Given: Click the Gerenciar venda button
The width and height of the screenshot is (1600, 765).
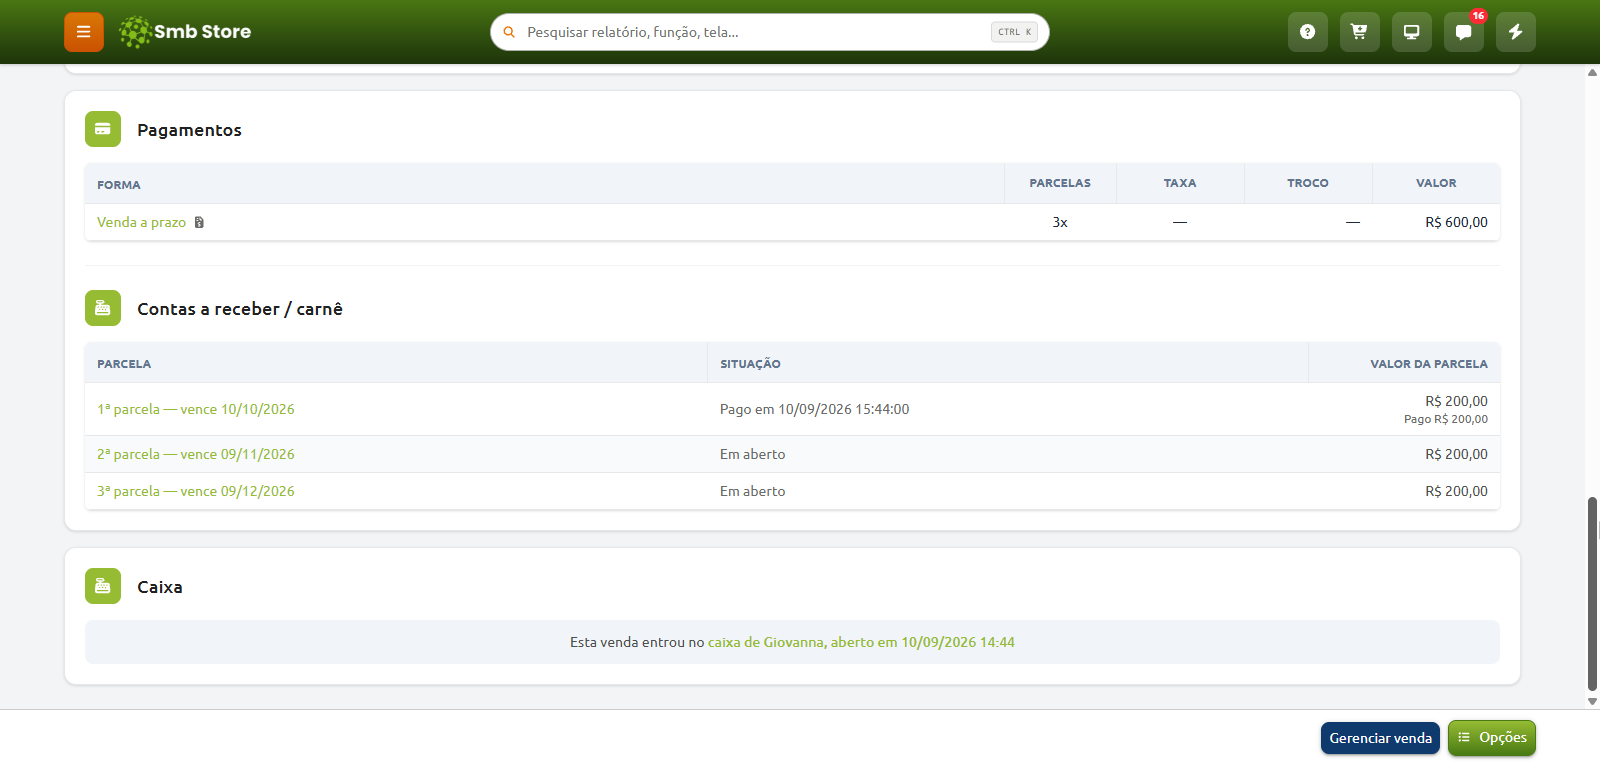Looking at the screenshot, I should coord(1380,738).
